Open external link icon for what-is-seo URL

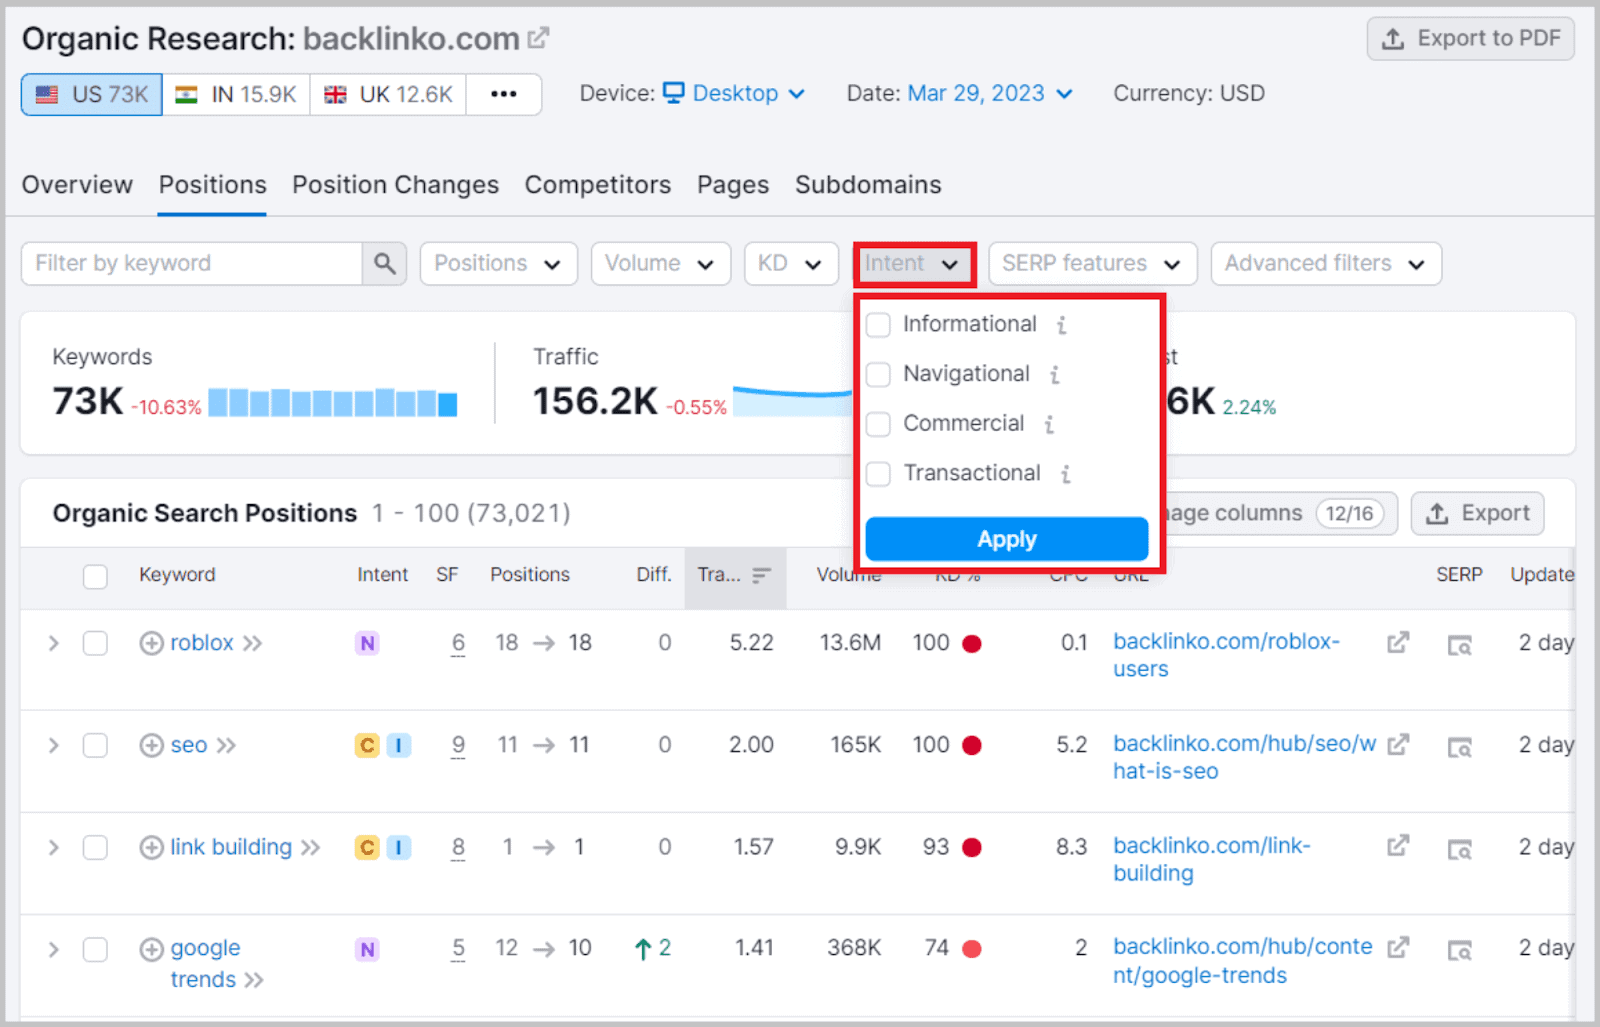point(1398,744)
